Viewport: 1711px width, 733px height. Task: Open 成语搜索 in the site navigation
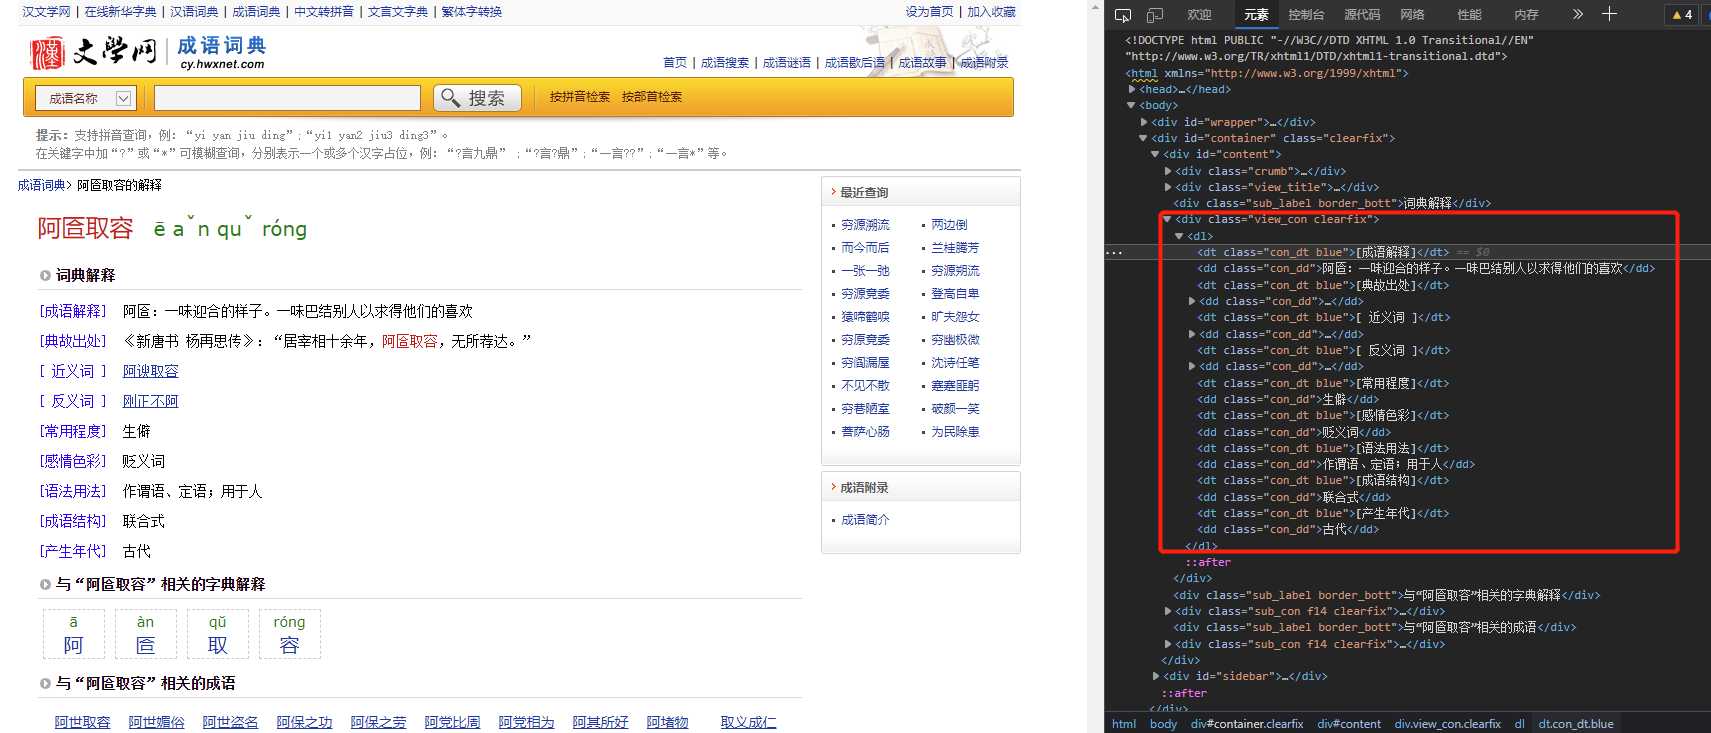tap(725, 62)
